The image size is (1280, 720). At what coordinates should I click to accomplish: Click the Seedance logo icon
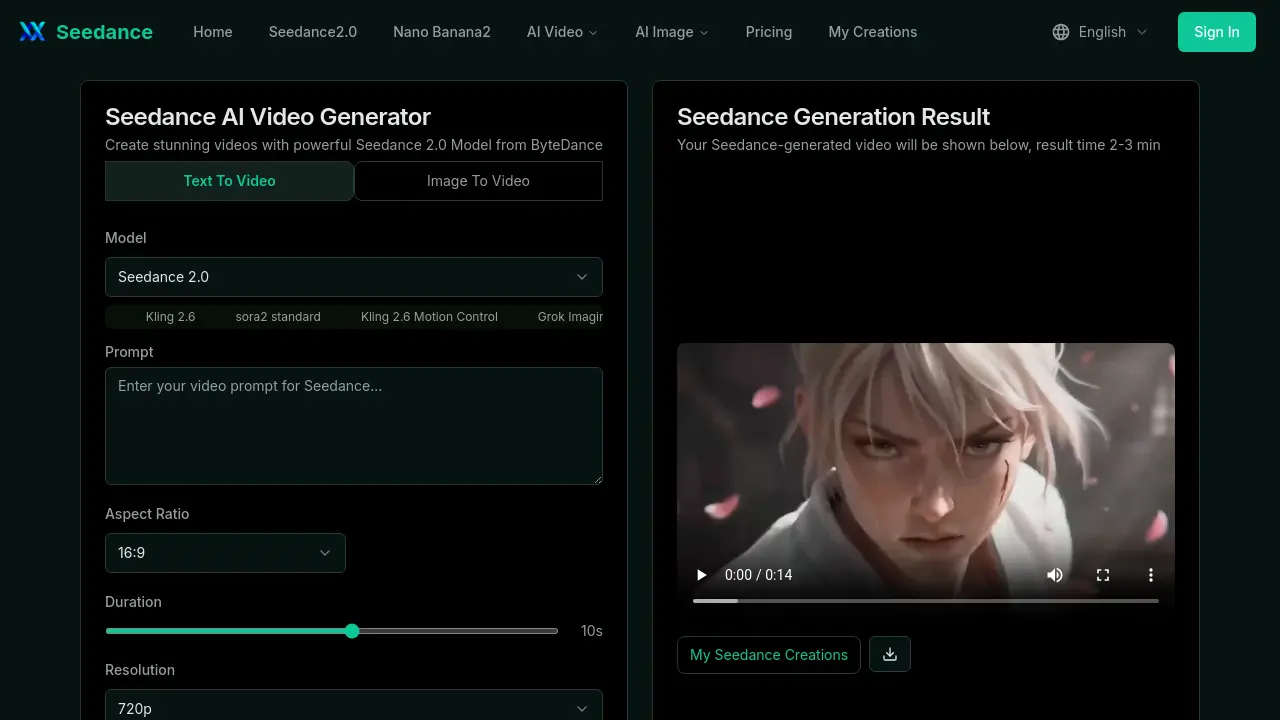pyautogui.click(x=32, y=32)
